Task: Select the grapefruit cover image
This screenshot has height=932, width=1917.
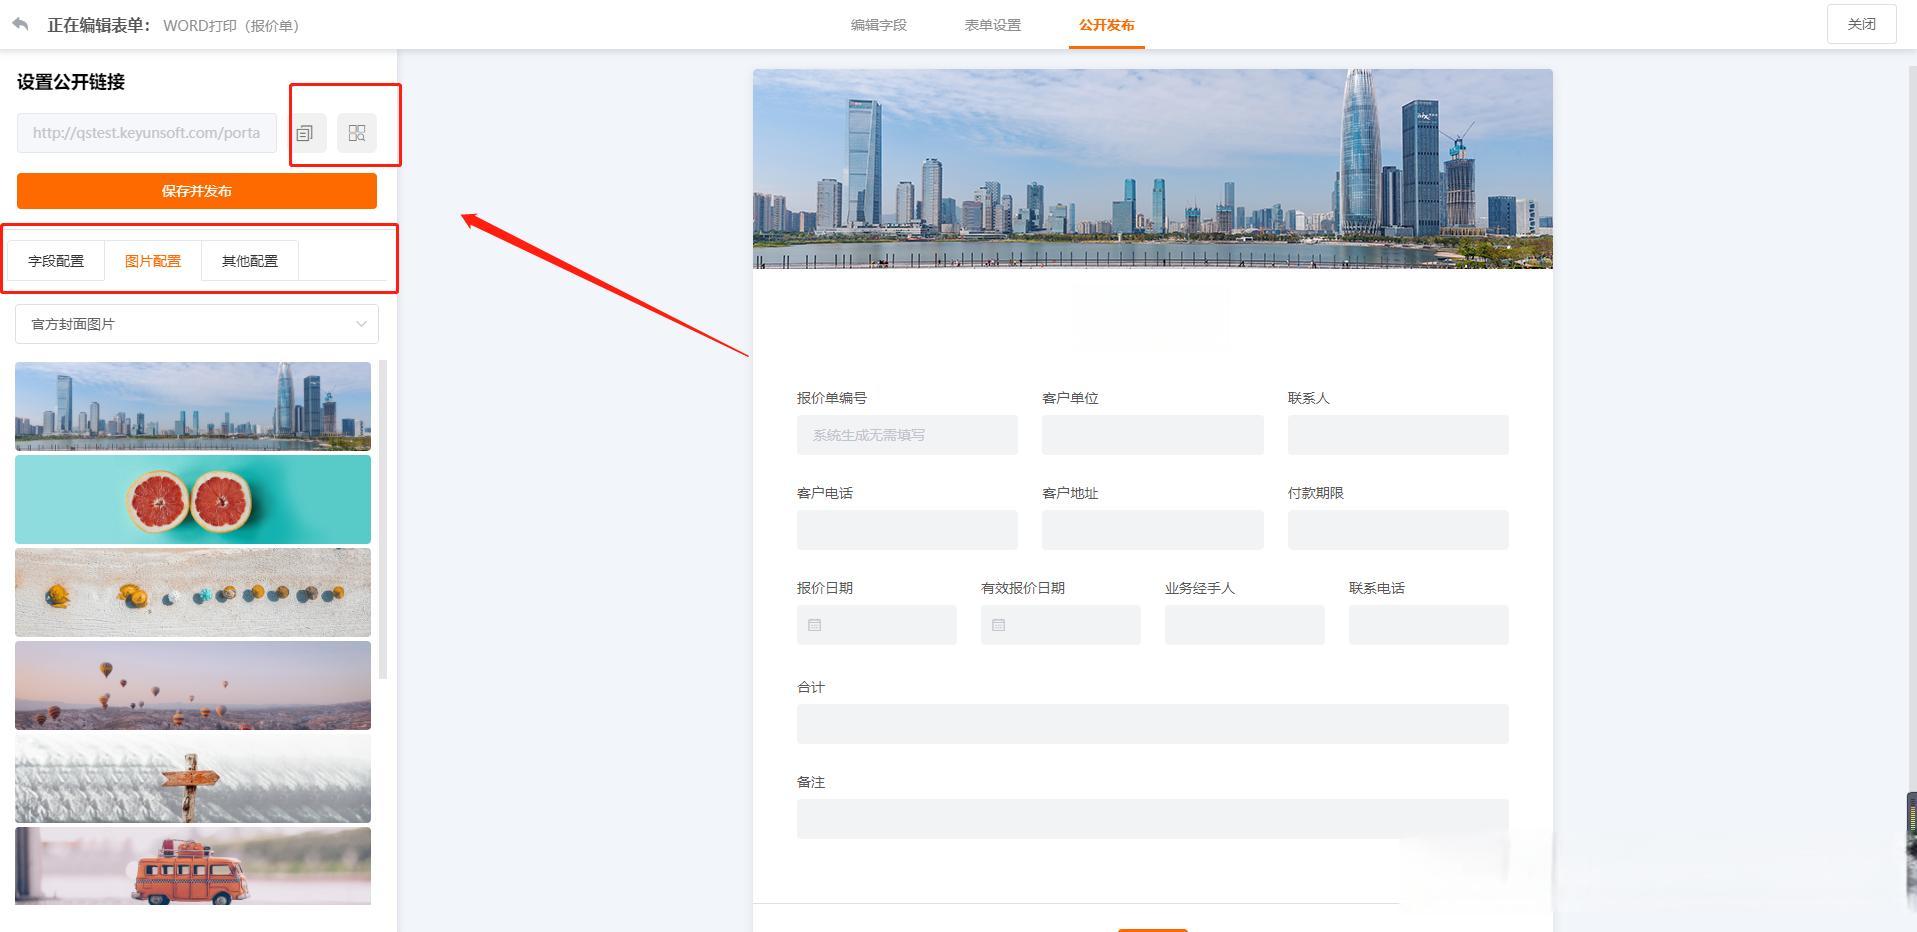Action: pos(193,500)
